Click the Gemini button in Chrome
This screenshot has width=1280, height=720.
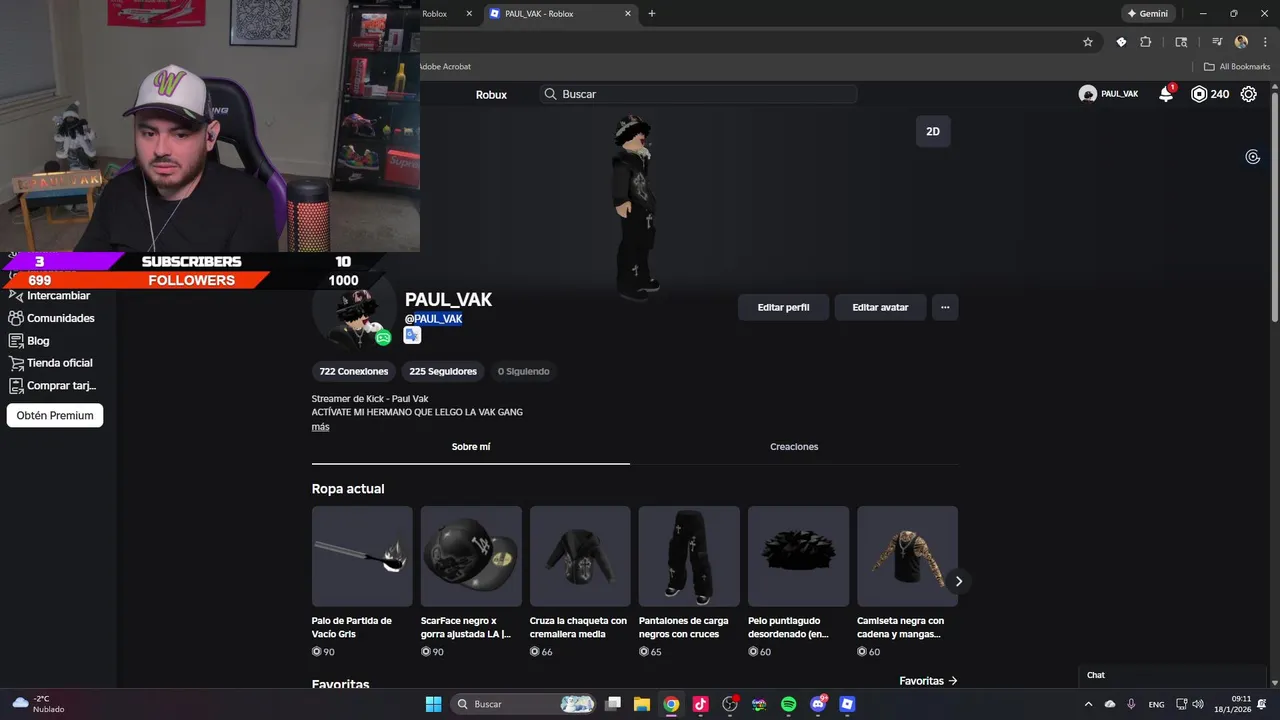point(1148,14)
